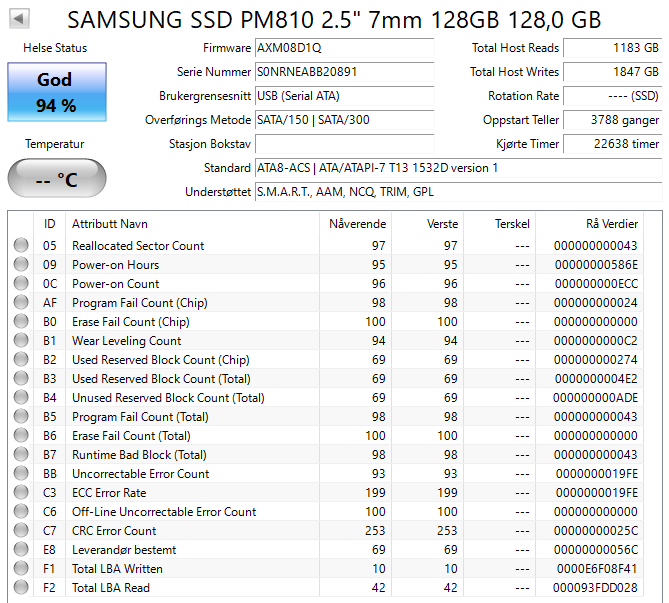The image size is (669, 603).
Task: Click the empty Stasjon Bokstav field
Action: click(x=345, y=144)
